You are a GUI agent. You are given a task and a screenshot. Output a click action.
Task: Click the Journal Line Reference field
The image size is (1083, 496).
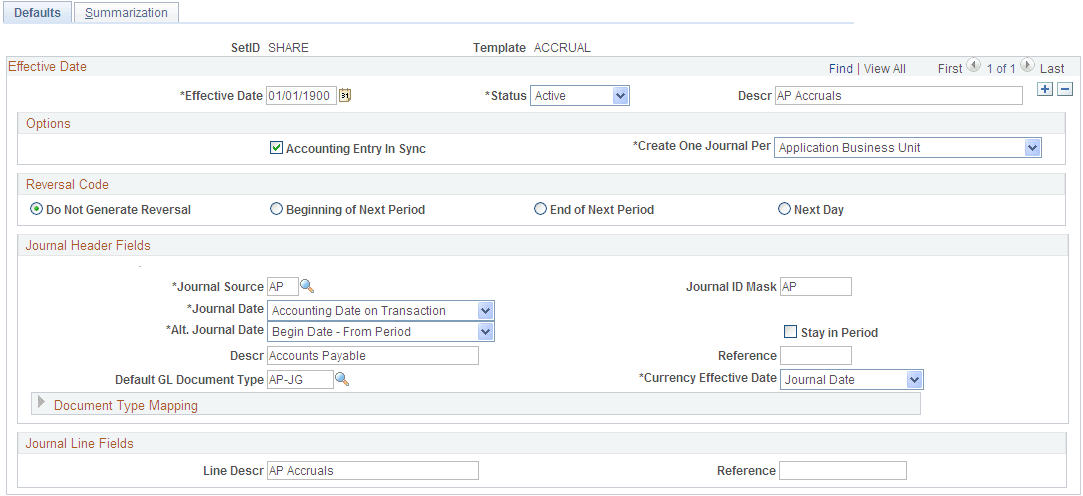pyautogui.click(x=843, y=470)
